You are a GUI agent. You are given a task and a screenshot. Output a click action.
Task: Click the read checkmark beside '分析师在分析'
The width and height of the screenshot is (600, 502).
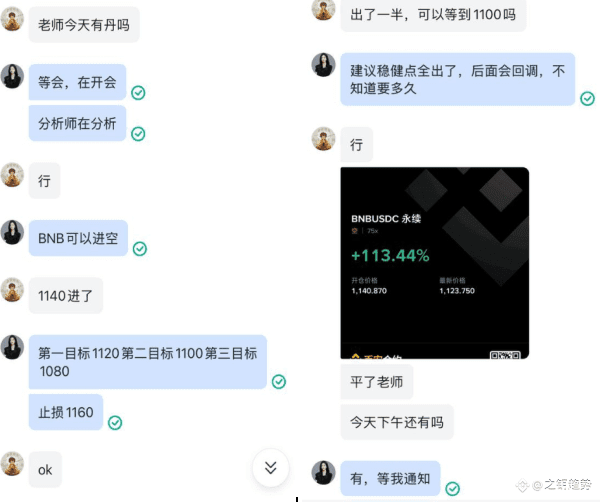138,134
